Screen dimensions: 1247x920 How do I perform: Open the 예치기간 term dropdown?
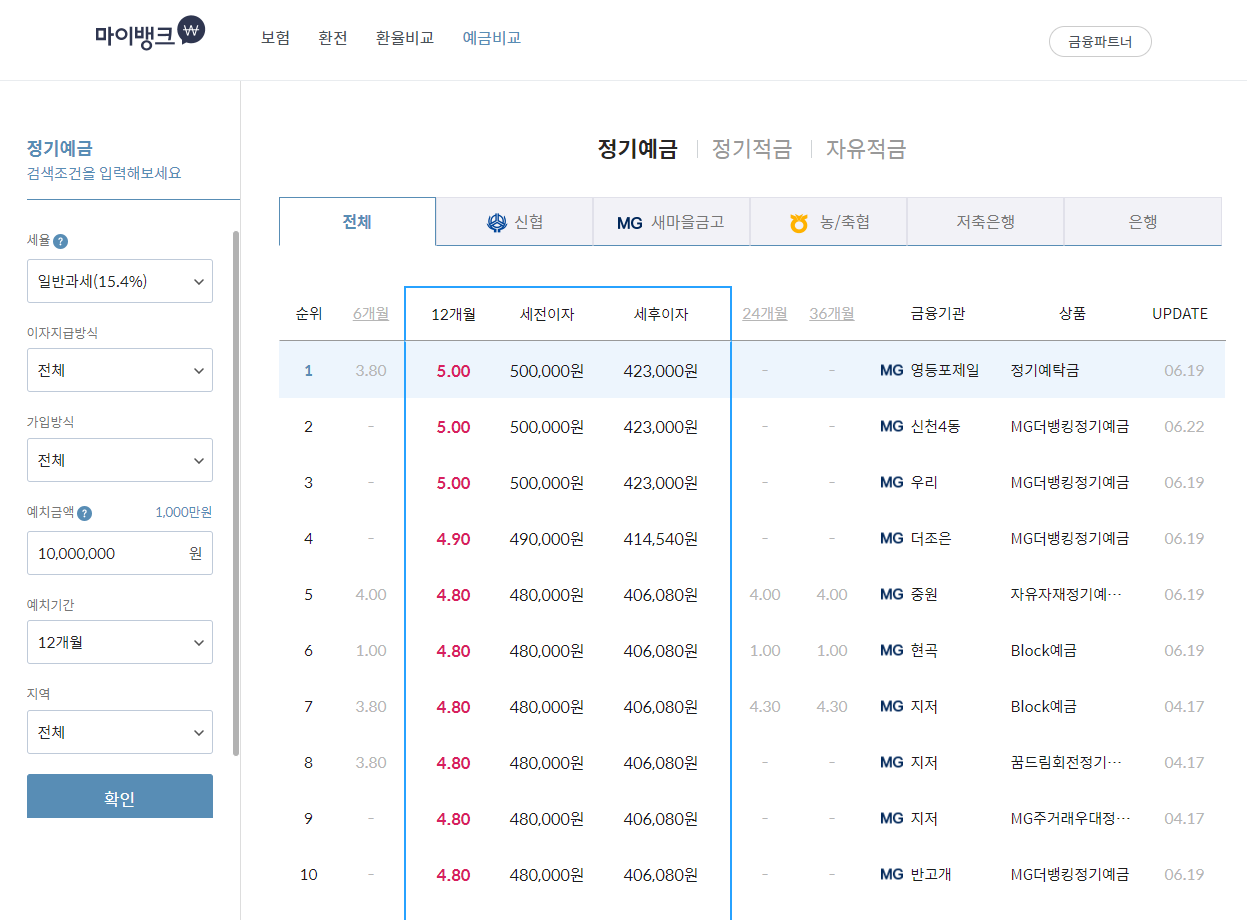tap(120, 642)
